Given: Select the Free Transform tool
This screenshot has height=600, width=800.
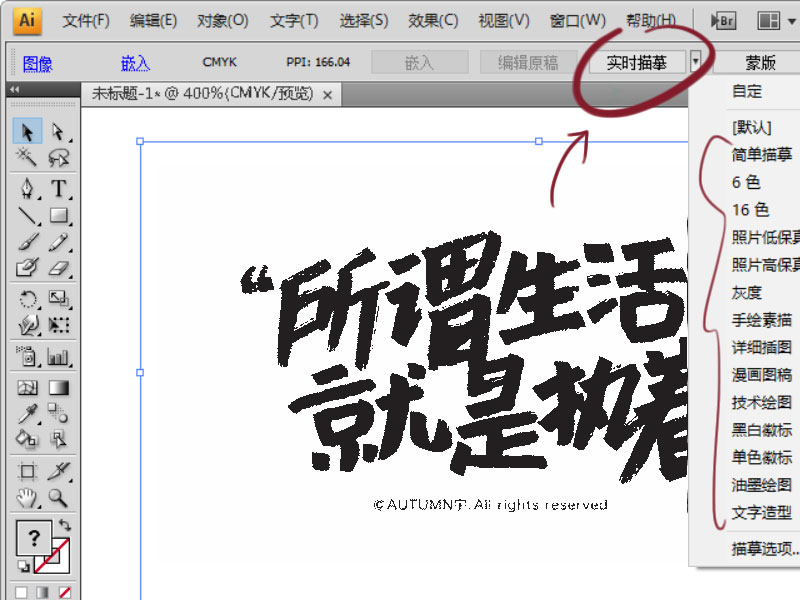Looking at the screenshot, I should 58,325.
